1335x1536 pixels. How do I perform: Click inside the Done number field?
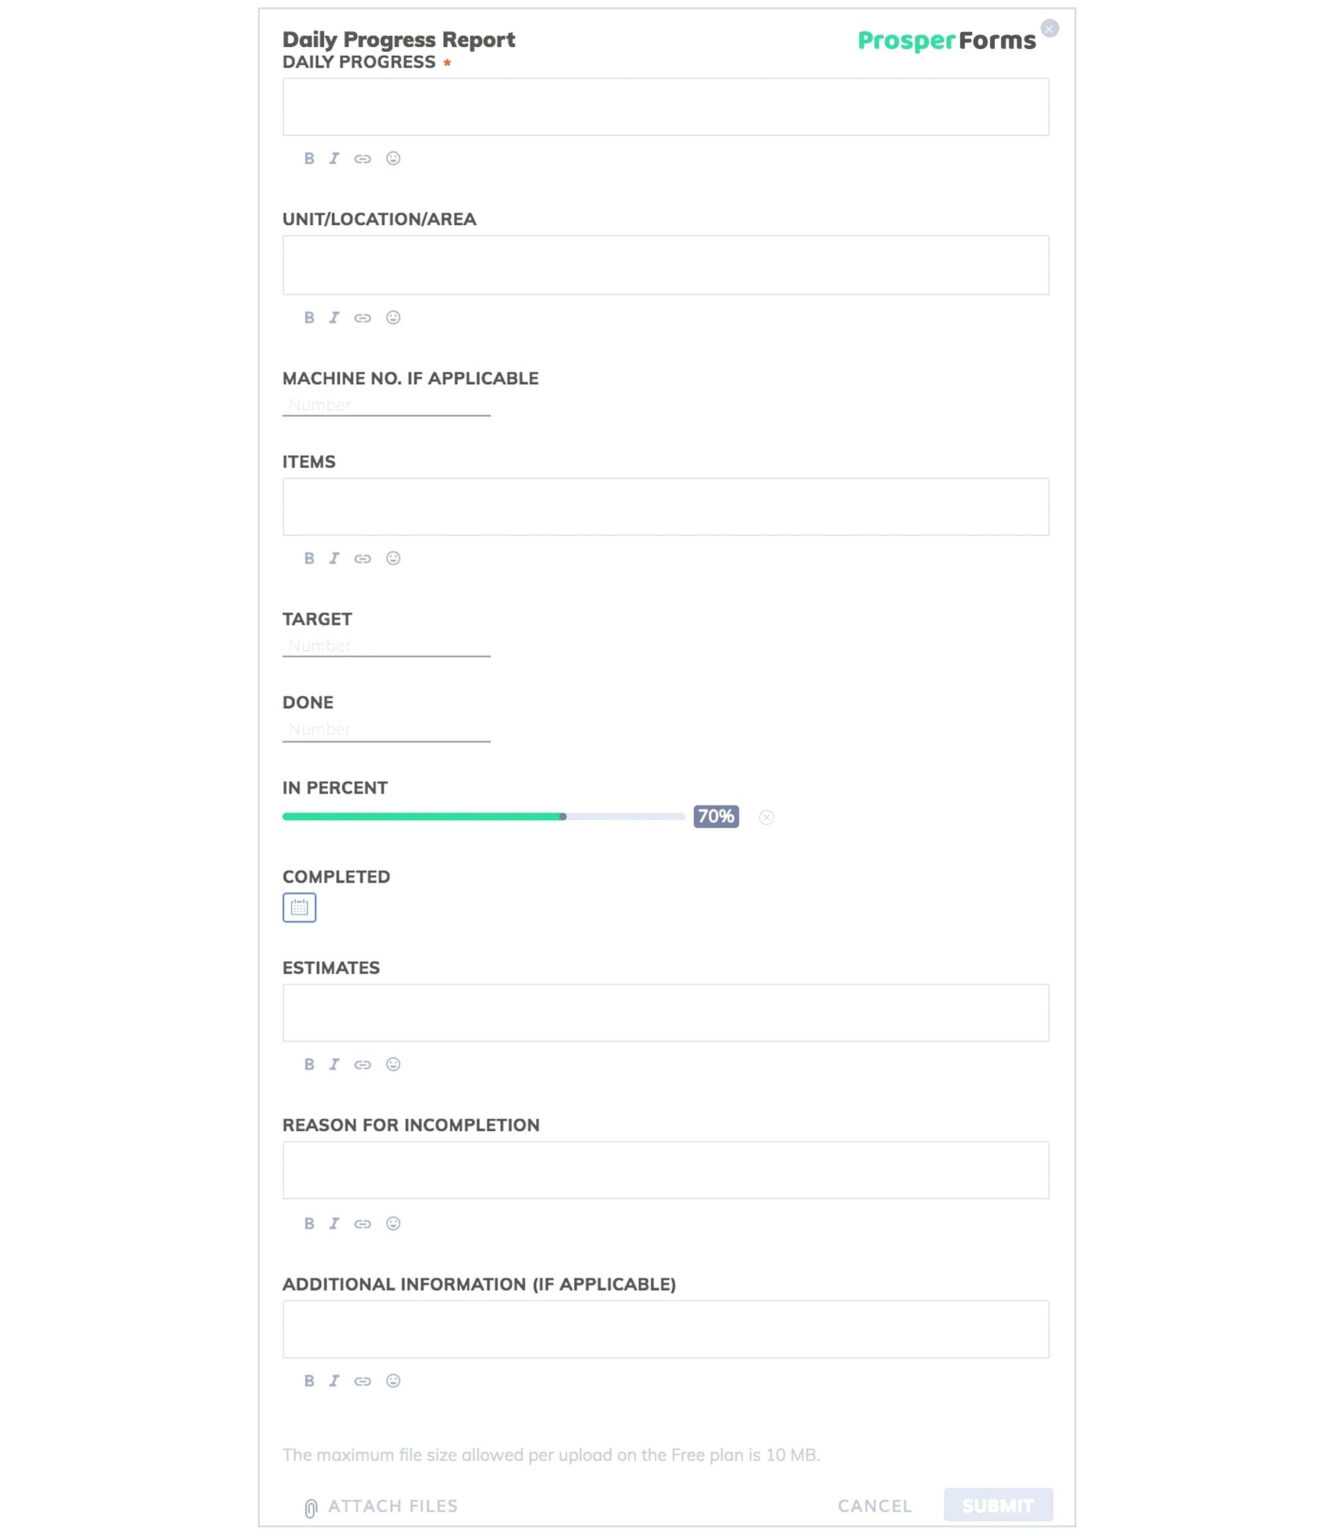[386, 728]
